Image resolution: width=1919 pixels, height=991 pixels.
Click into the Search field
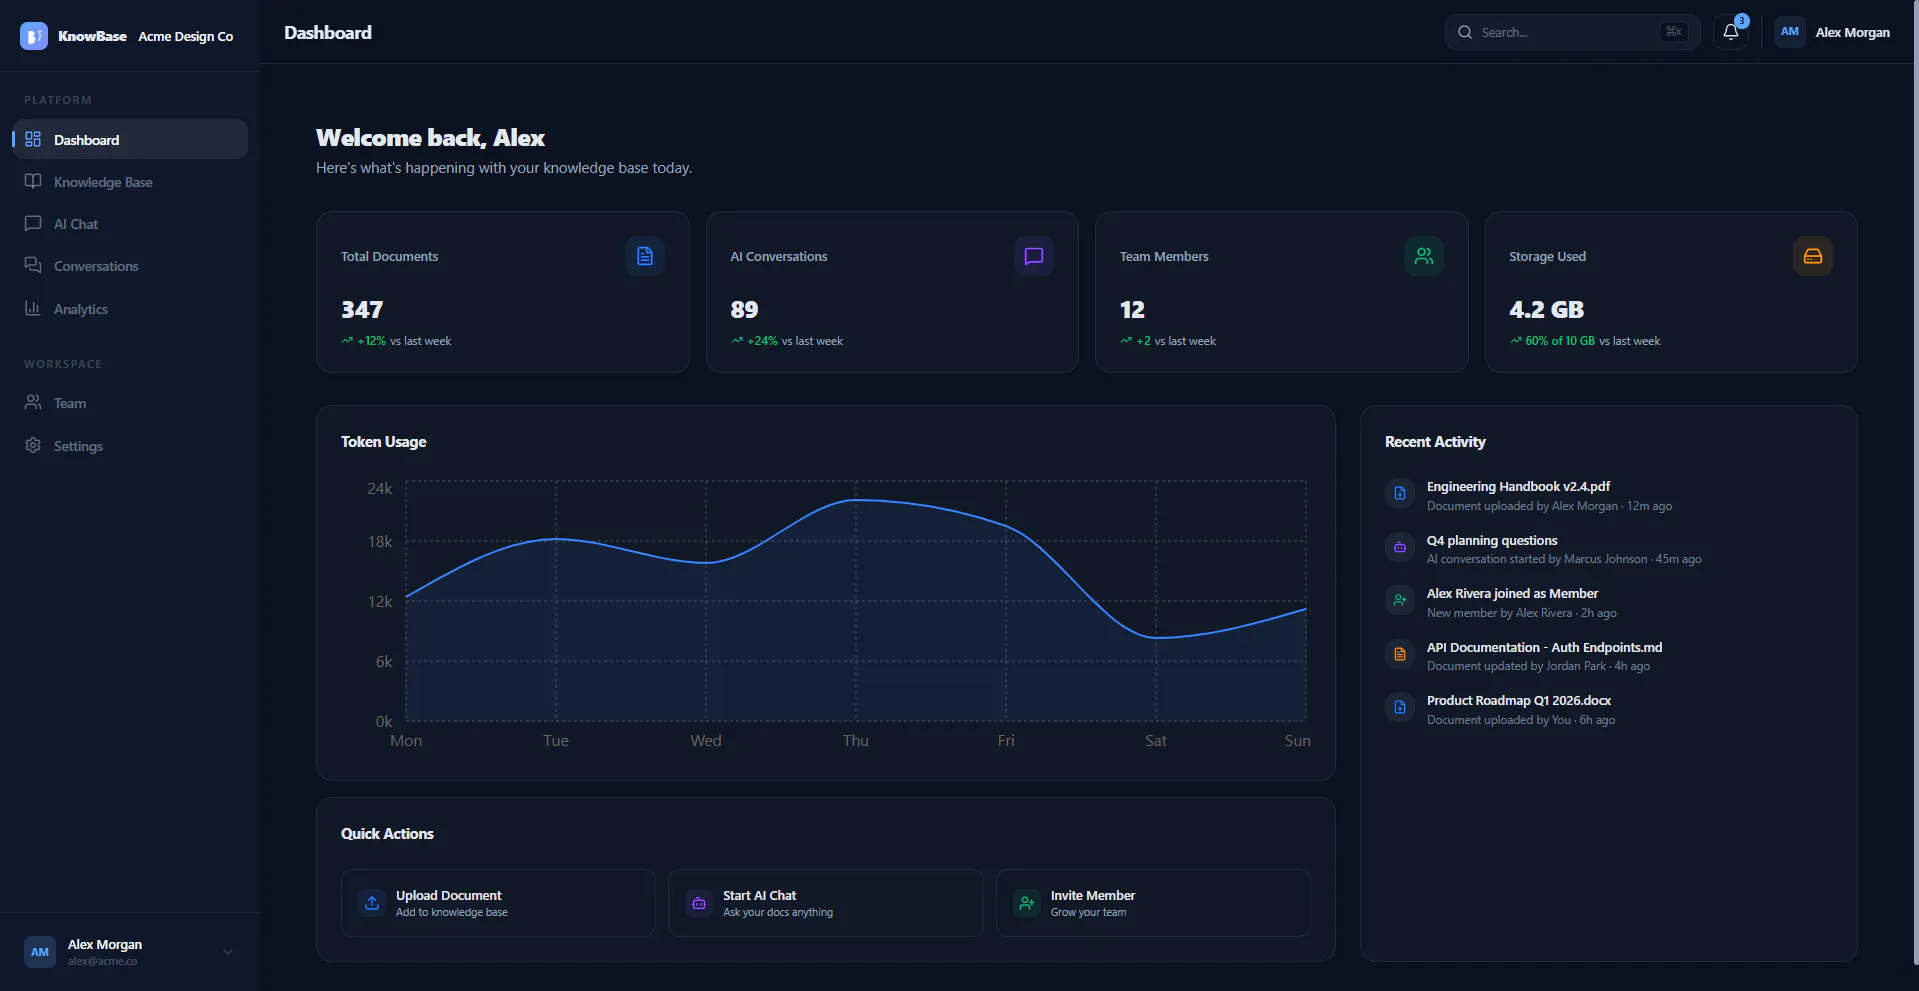point(1572,32)
